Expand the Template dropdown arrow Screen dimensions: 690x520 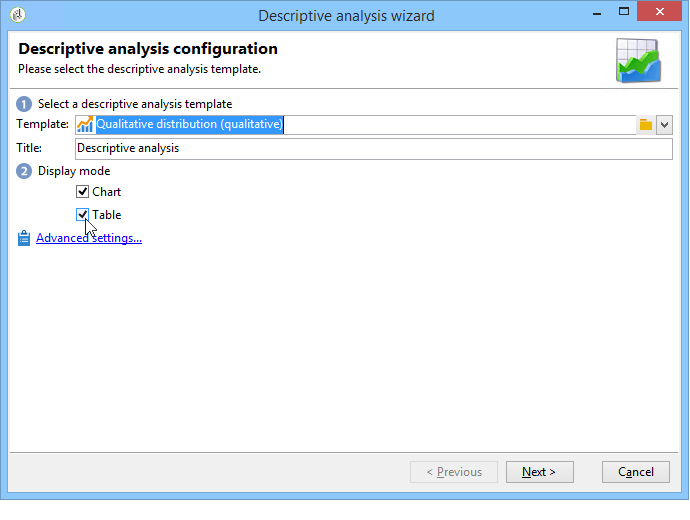pos(664,125)
